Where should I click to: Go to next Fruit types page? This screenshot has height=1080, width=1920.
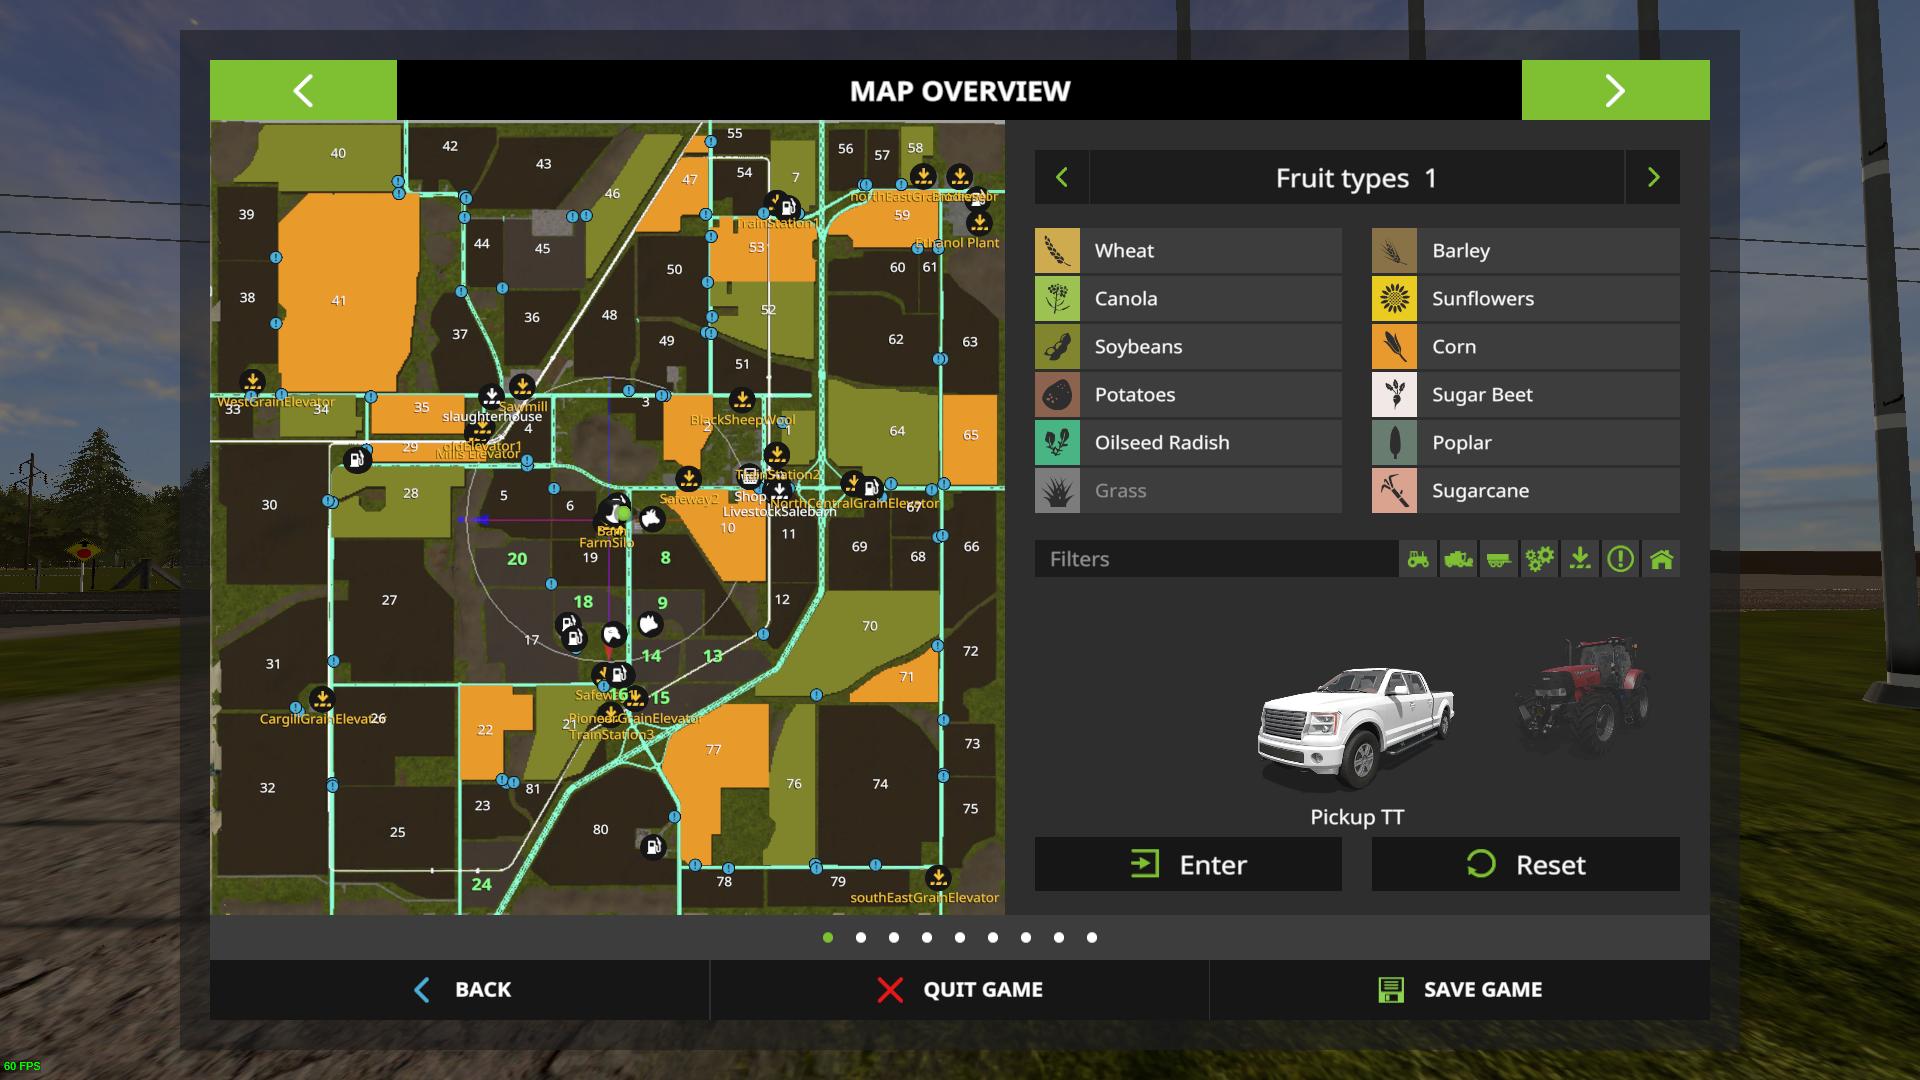1653,177
